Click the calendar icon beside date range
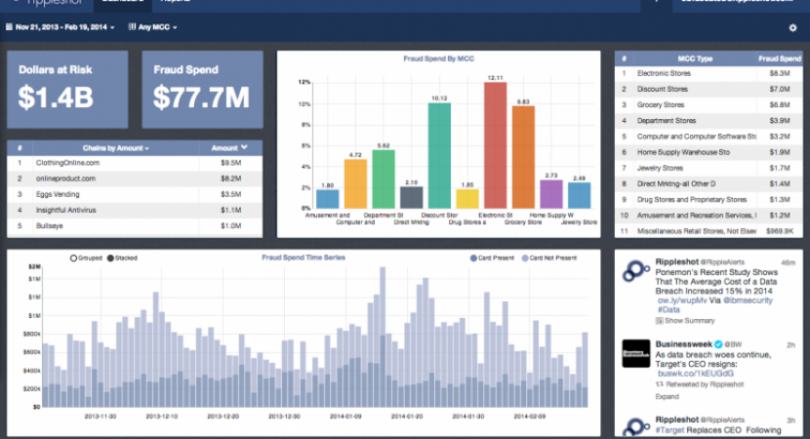 (9, 27)
